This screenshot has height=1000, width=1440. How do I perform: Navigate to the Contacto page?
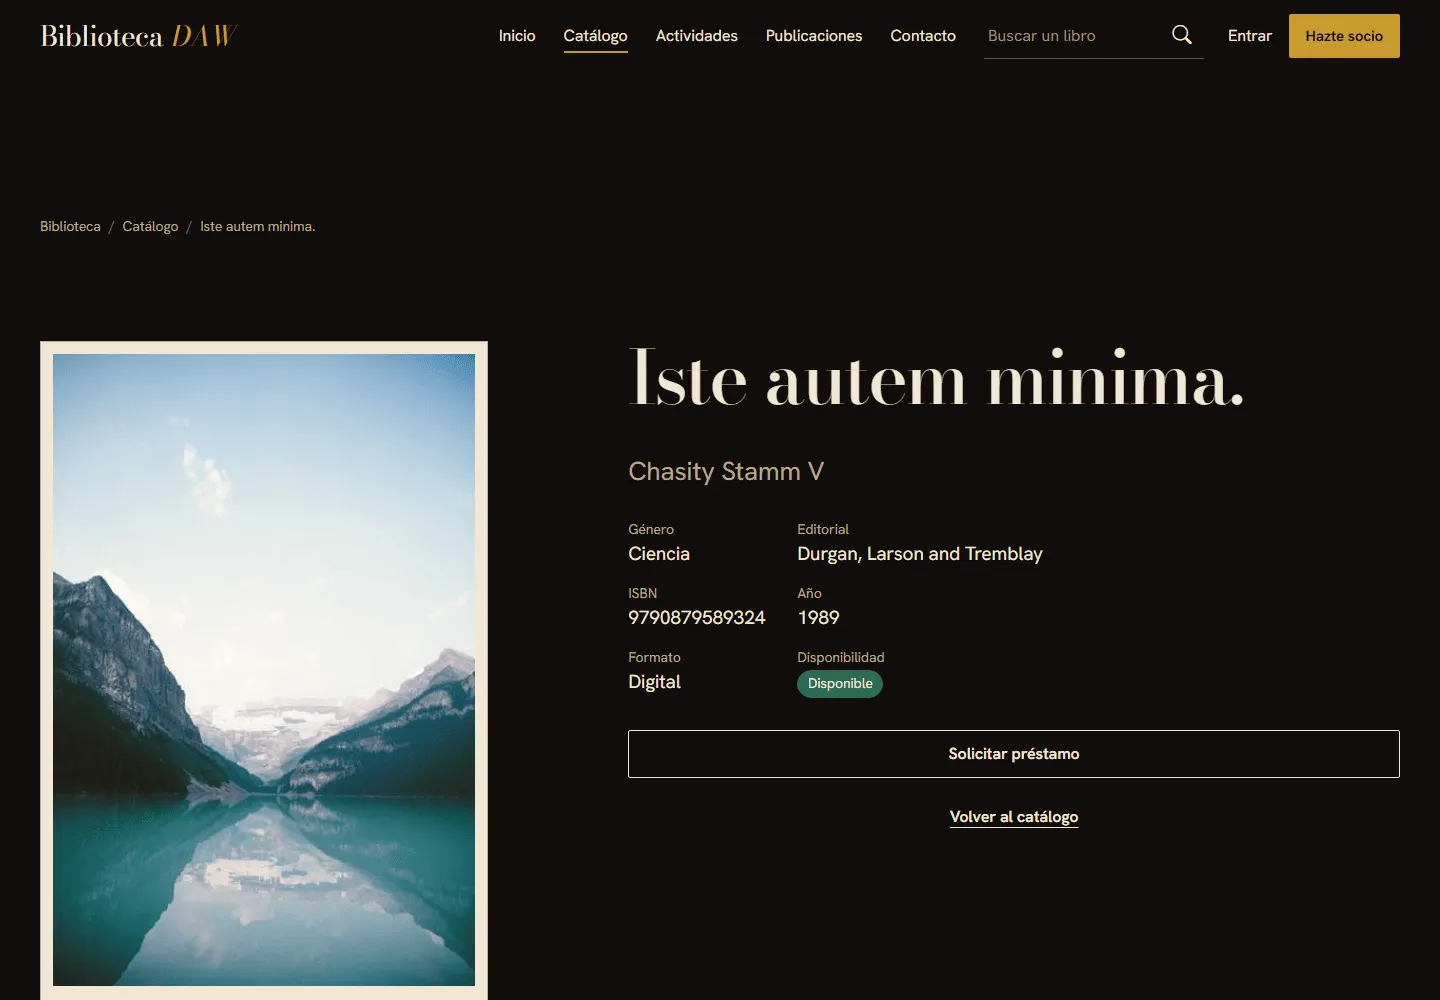[923, 36]
